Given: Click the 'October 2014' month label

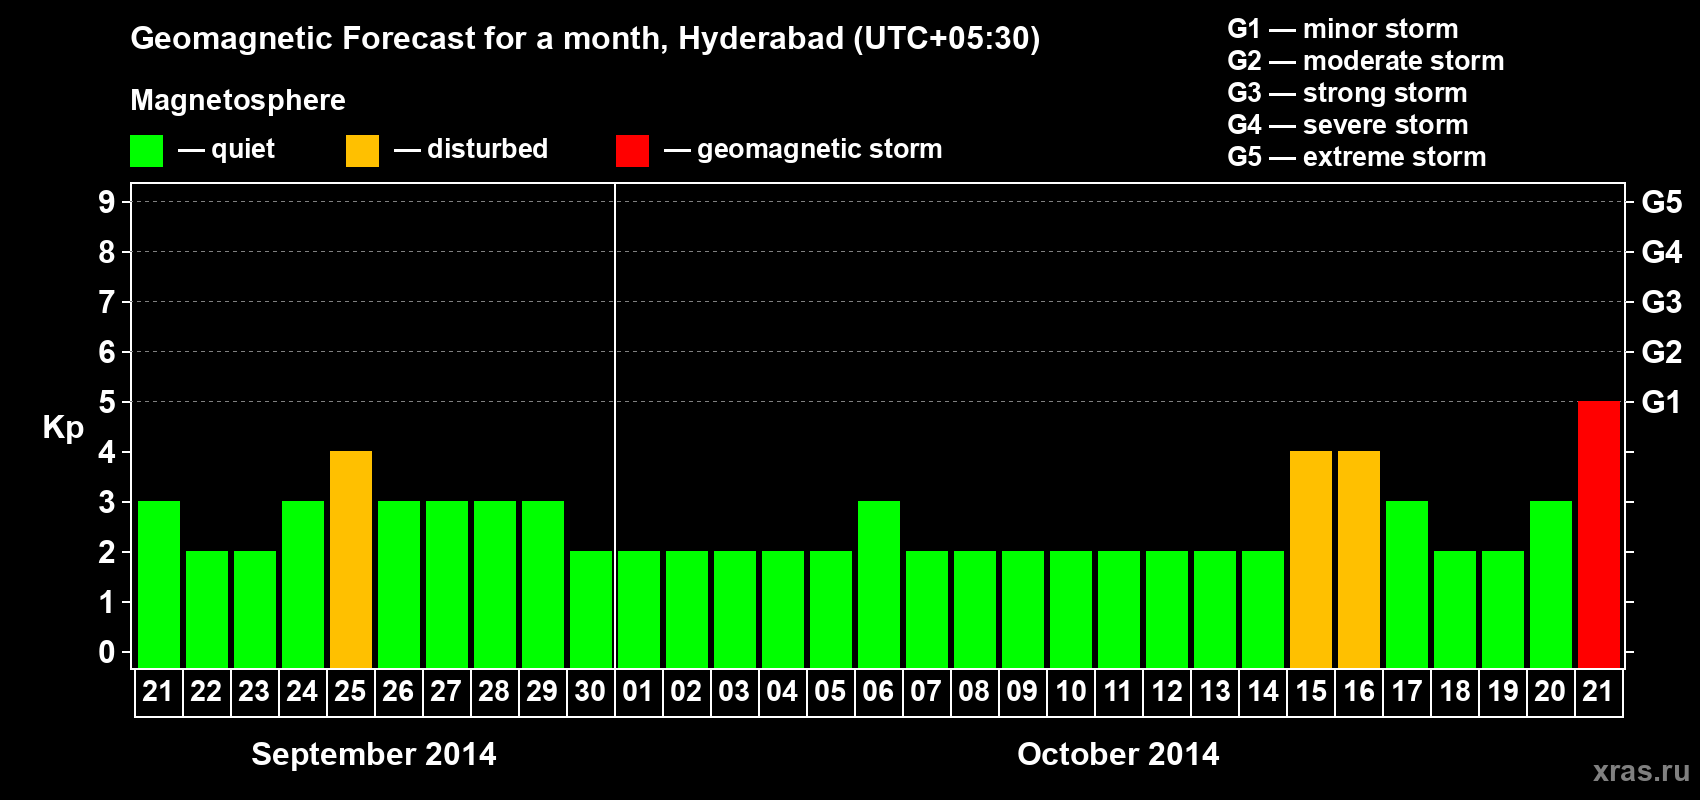Looking at the screenshot, I should coord(1118,754).
